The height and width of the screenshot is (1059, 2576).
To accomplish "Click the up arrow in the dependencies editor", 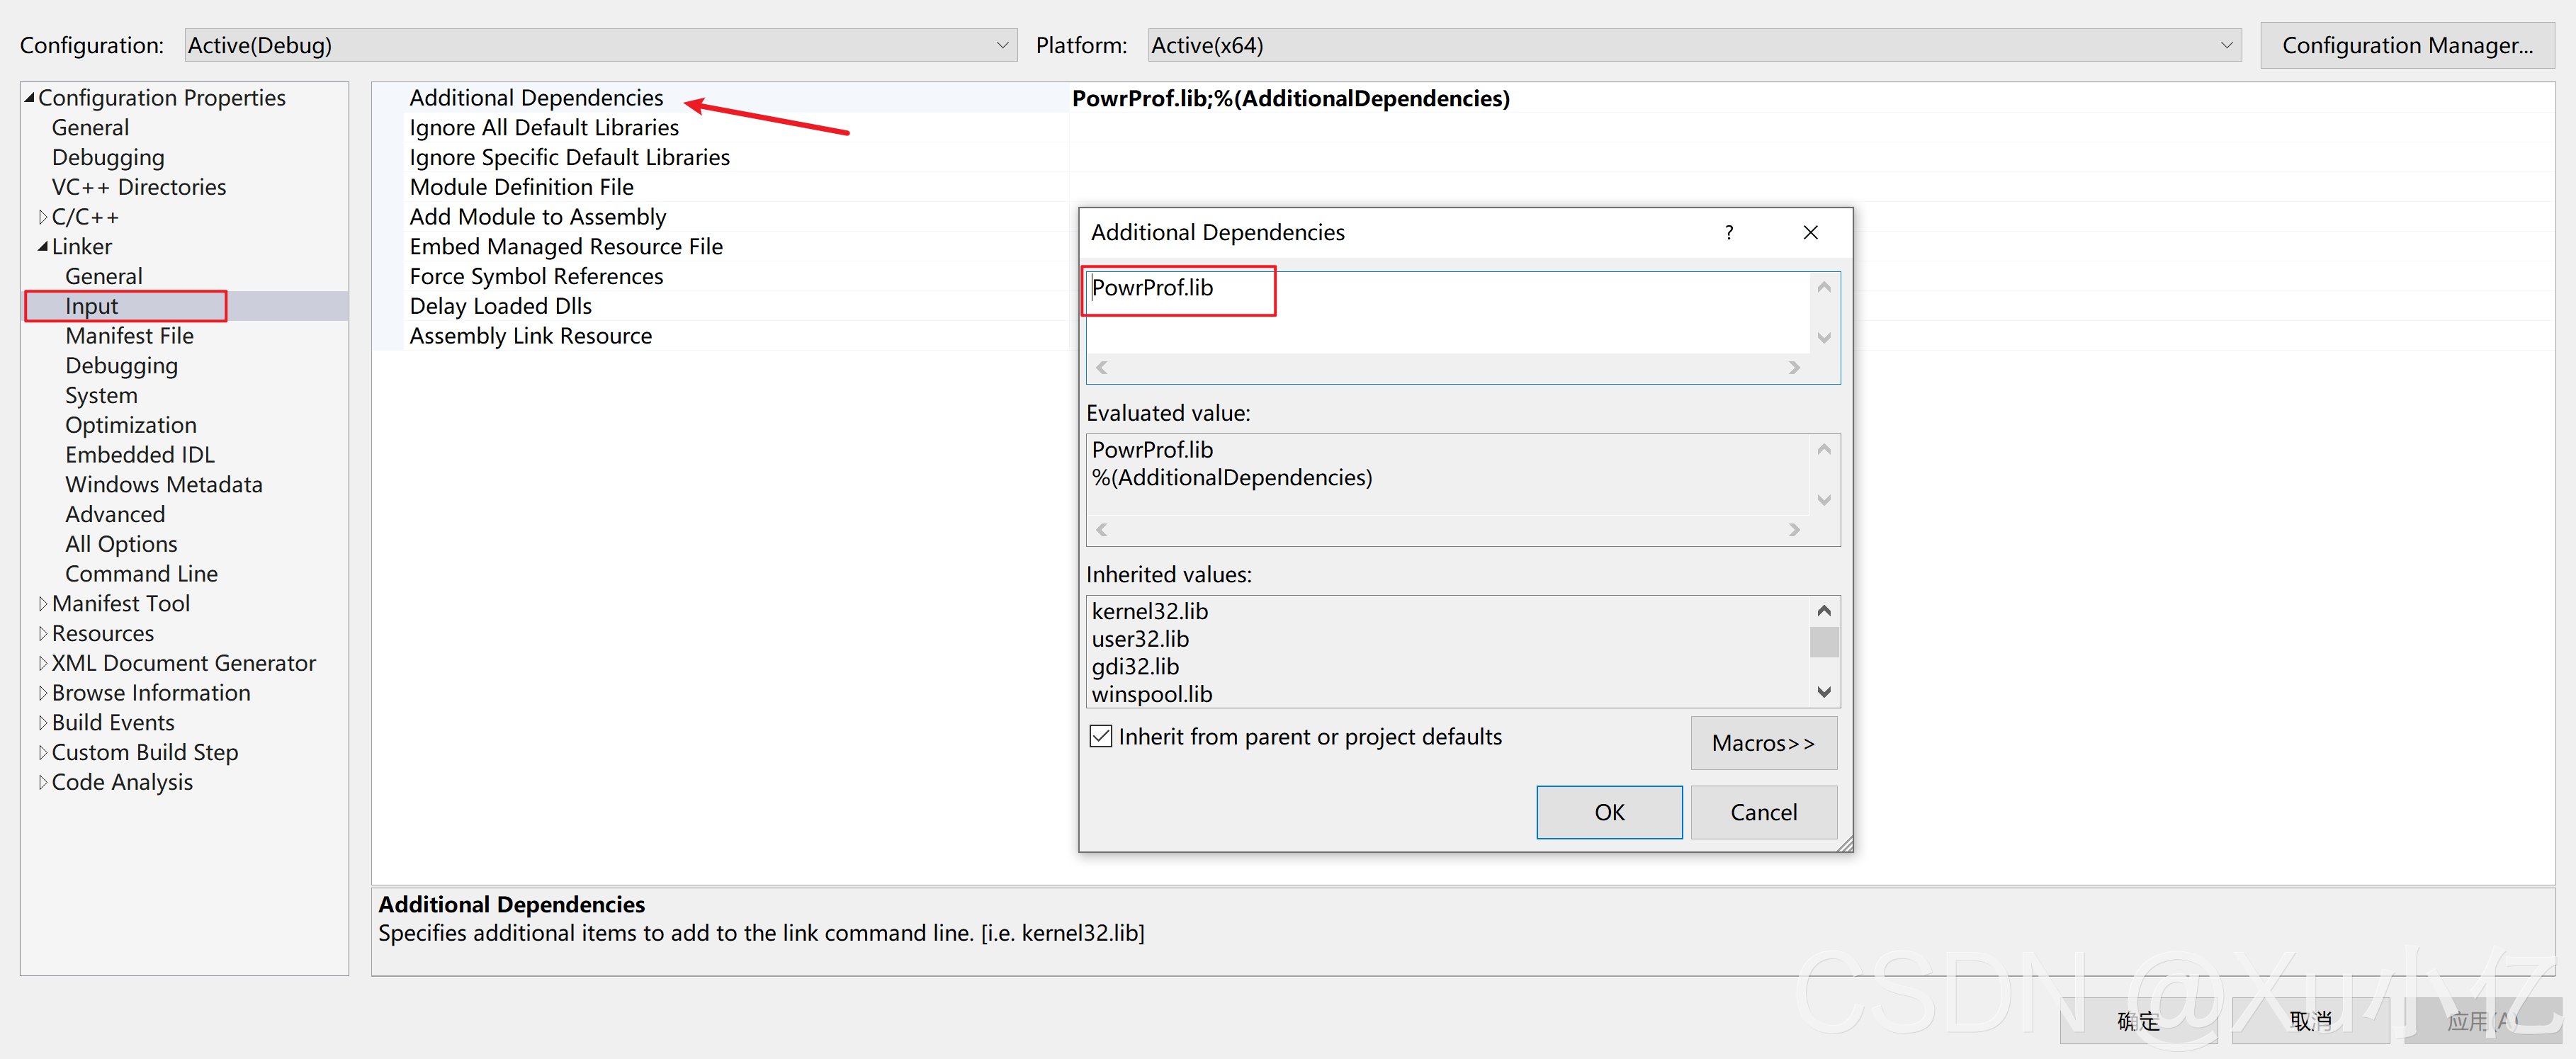I will (x=1824, y=288).
